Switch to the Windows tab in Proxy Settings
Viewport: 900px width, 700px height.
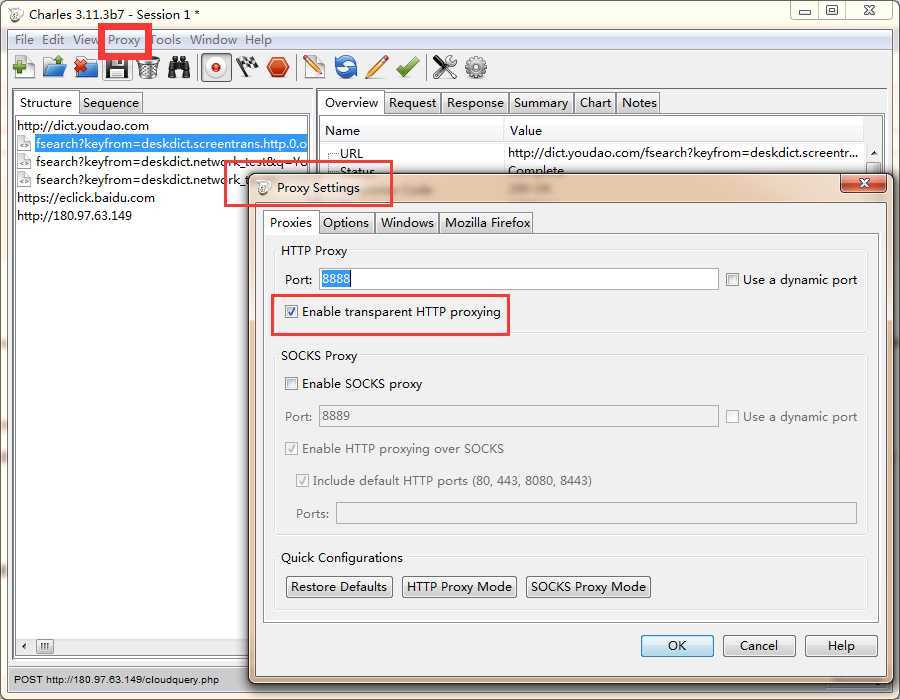[407, 223]
